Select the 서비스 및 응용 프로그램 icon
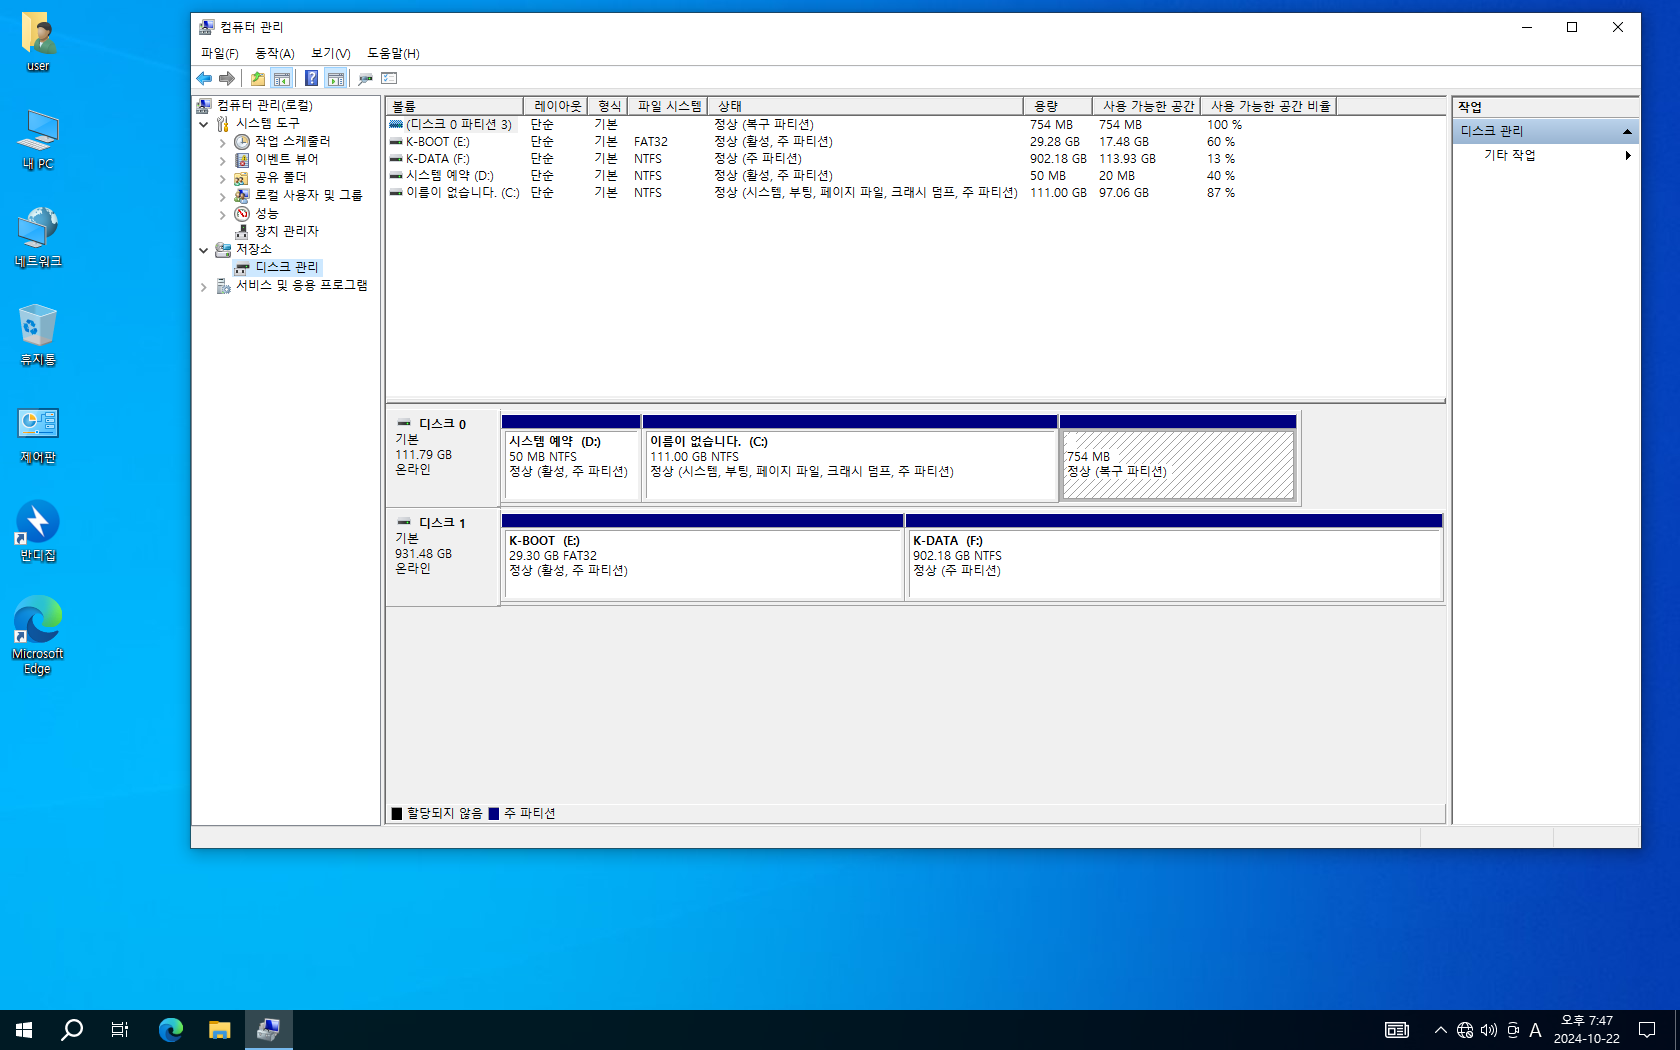The width and height of the screenshot is (1680, 1050). point(224,286)
